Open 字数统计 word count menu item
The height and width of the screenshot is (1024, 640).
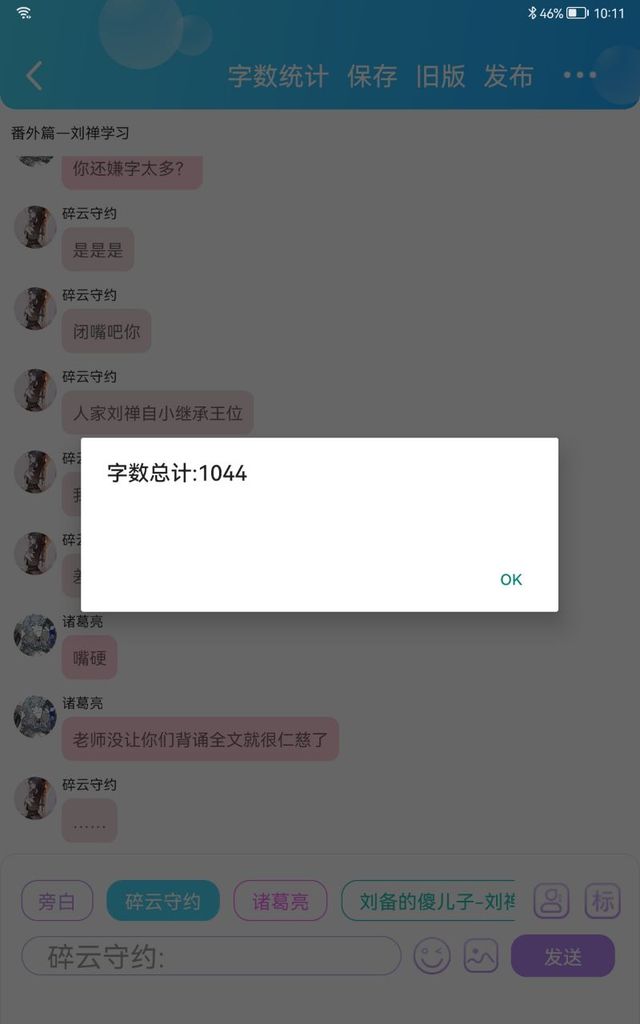coord(278,76)
